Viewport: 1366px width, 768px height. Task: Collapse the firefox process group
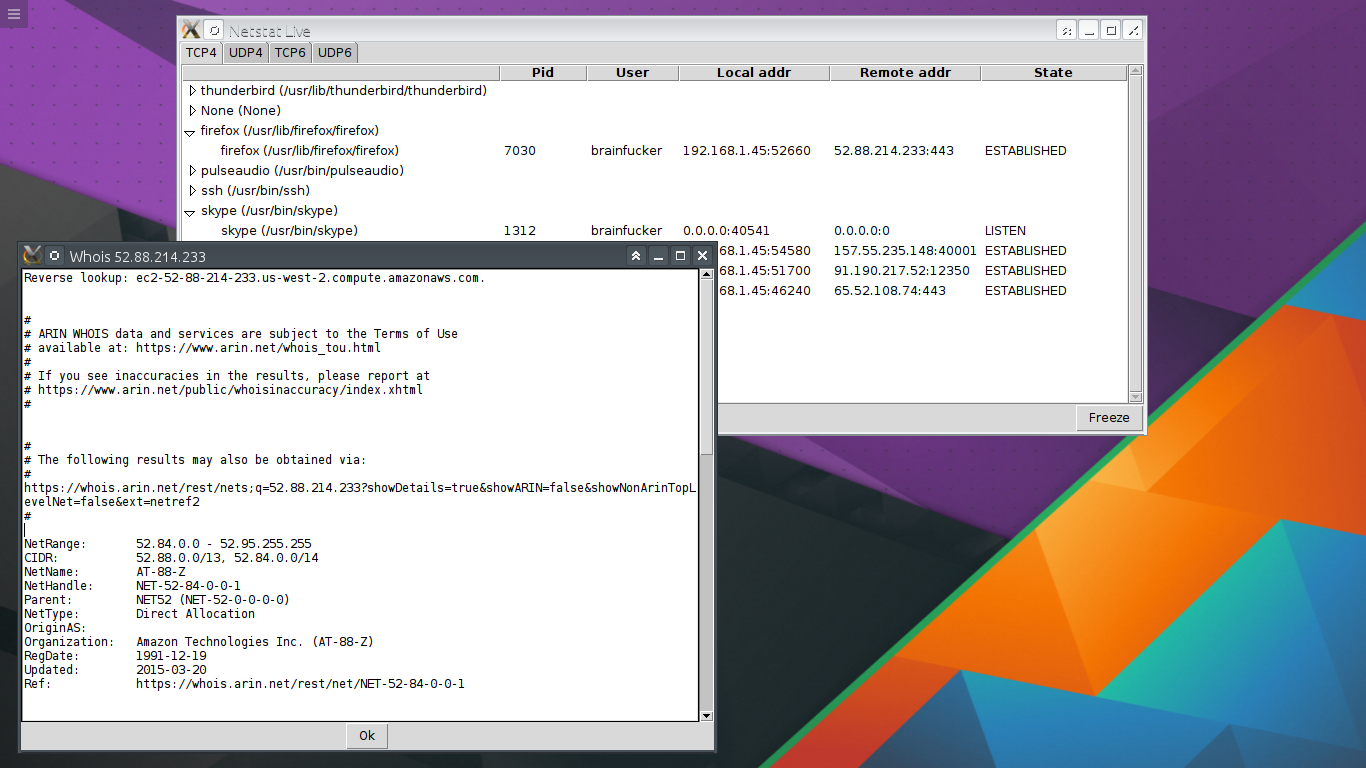click(x=190, y=131)
